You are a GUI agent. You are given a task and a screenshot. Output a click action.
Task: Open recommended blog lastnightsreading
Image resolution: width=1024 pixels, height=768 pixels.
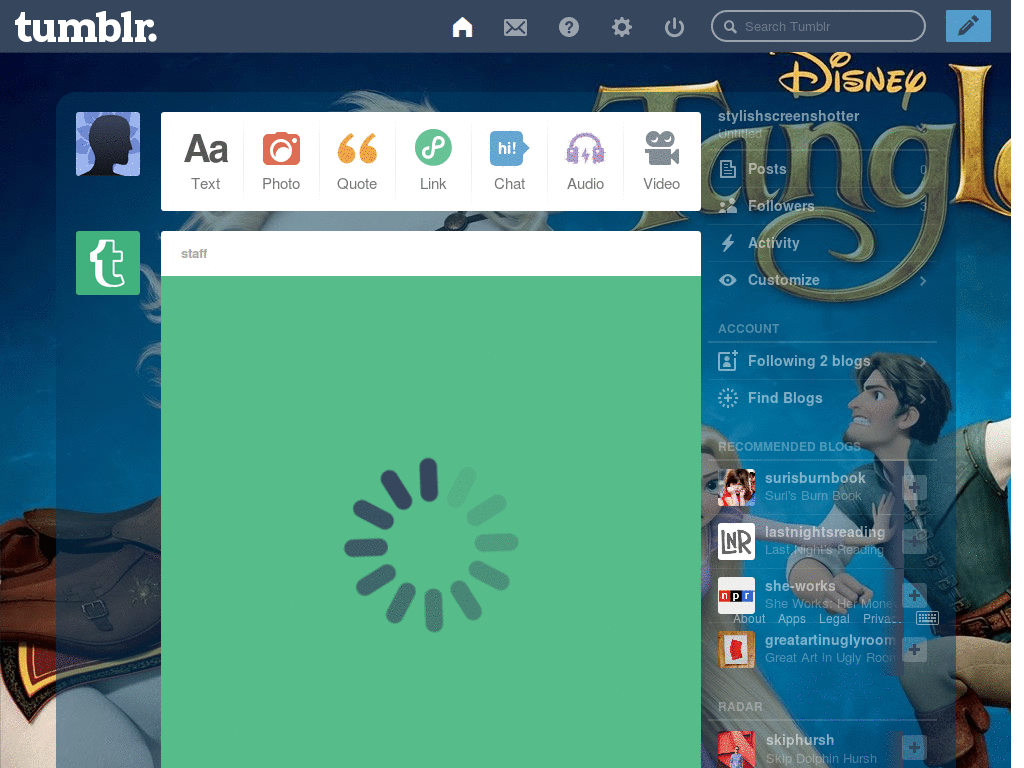coord(825,532)
